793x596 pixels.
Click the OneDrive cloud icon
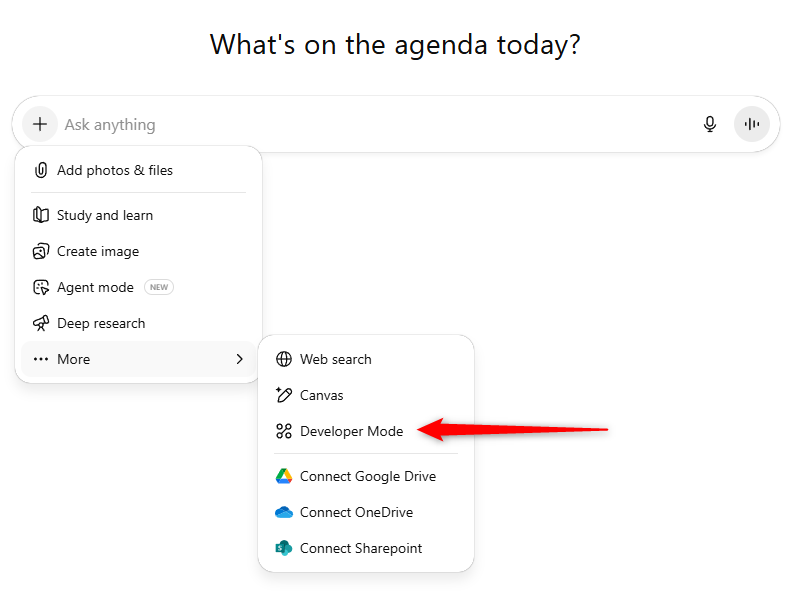[x=284, y=512]
